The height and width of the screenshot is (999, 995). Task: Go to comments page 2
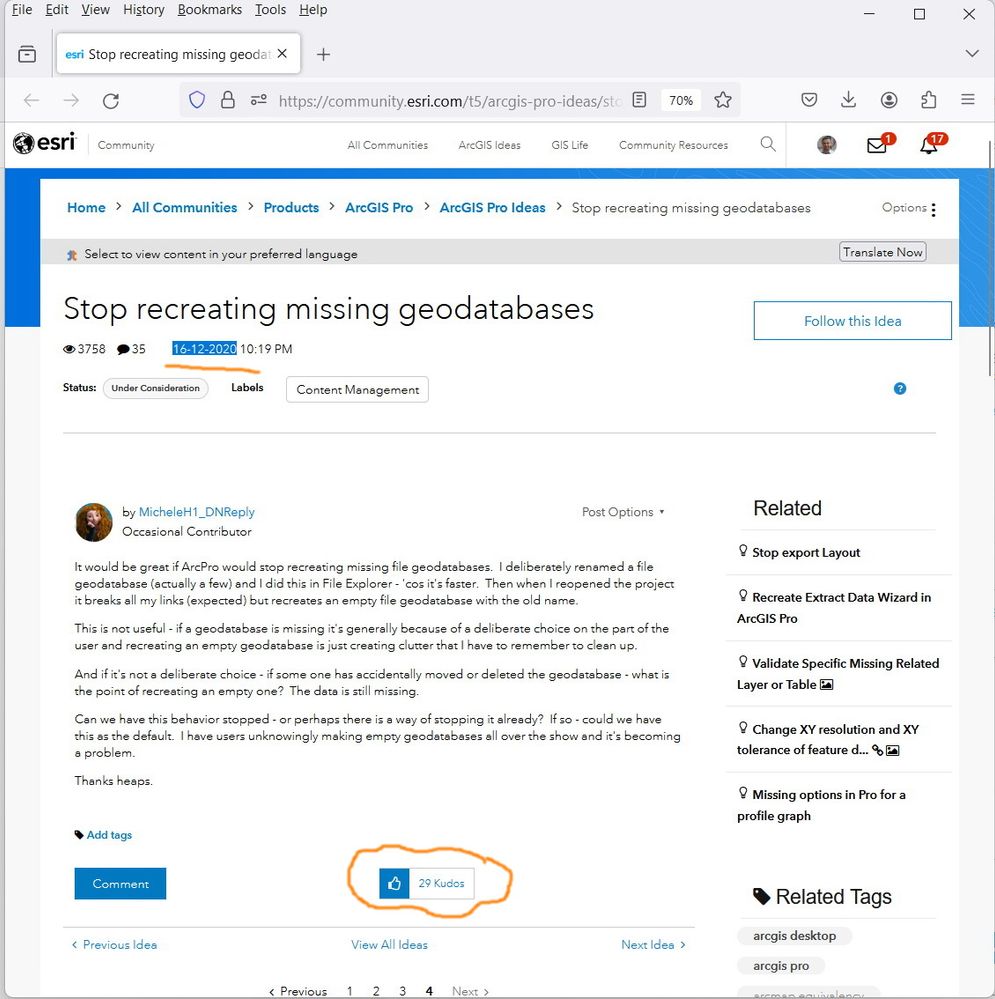coord(376,991)
